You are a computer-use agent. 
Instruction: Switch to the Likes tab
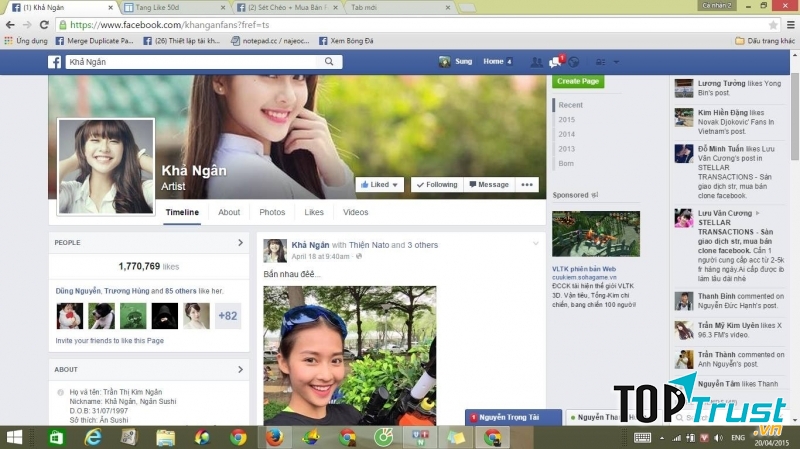pyautogui.click(x=314, y=212)
